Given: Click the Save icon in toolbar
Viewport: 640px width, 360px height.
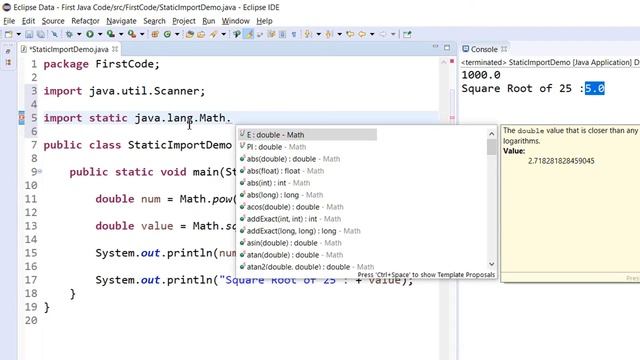Looking at the screenshot, I should tap(29, 34).
